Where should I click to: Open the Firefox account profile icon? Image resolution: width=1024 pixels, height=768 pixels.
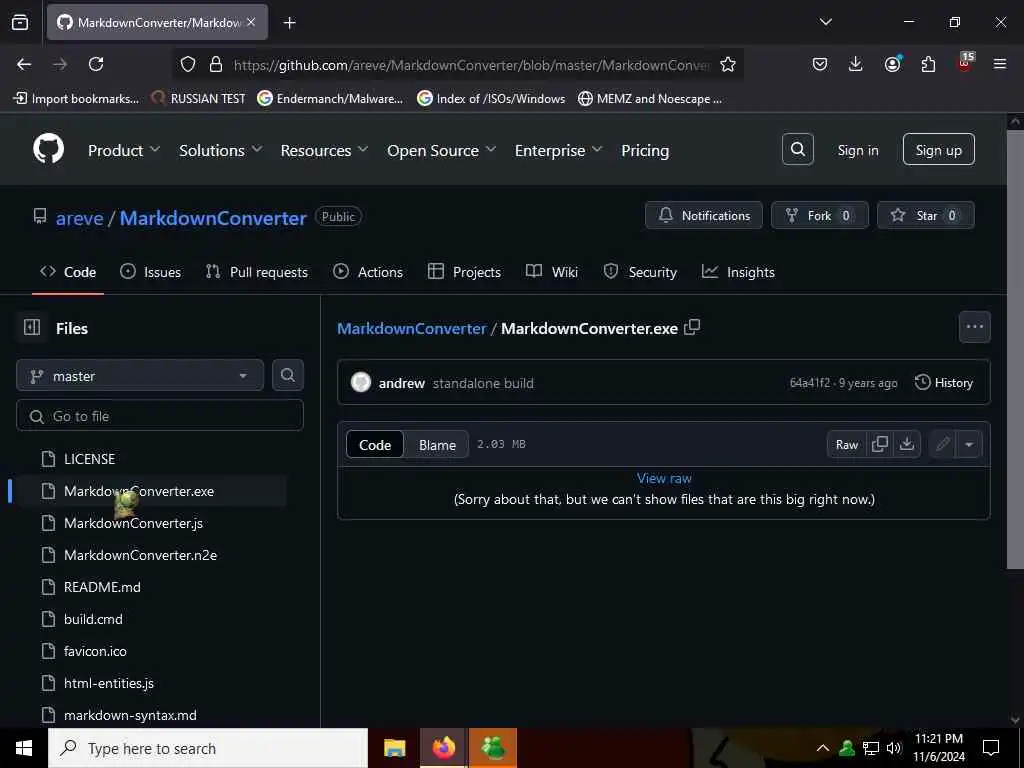coord(892,63)
